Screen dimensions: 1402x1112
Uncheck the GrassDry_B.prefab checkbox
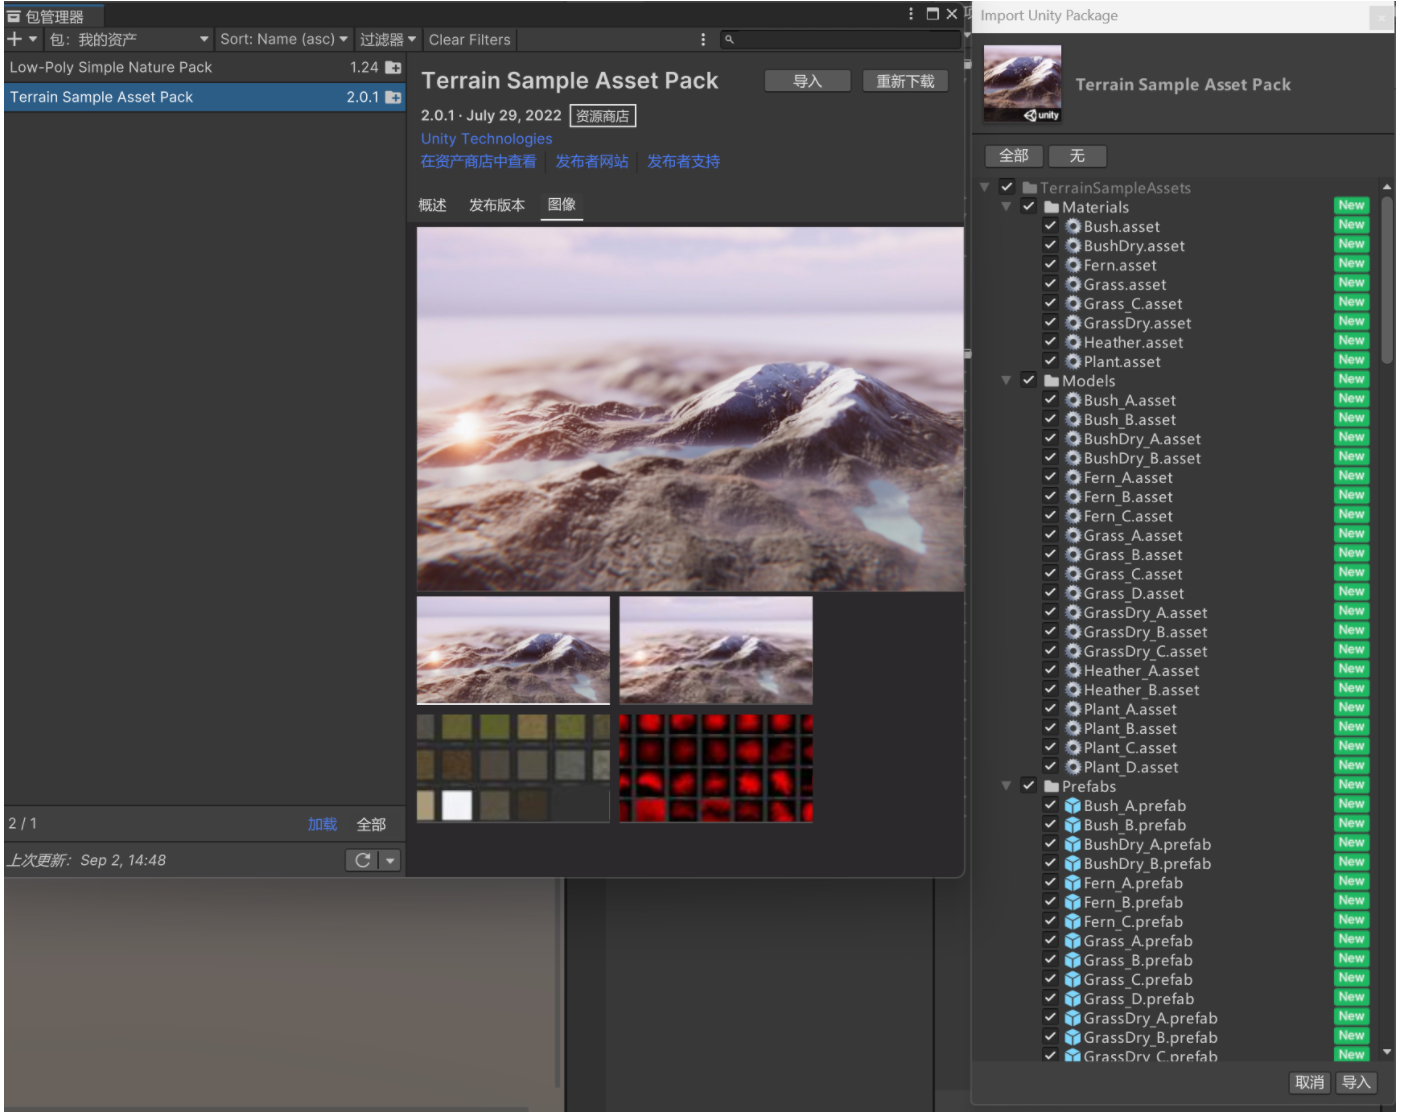1051,1037
